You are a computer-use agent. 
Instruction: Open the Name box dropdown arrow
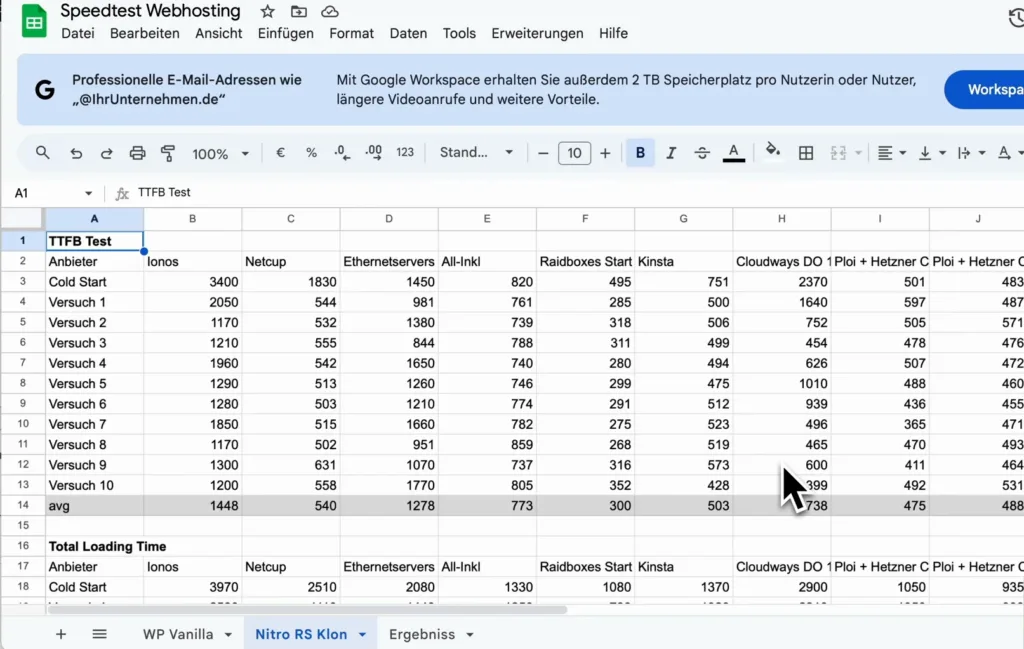point(88,193)
